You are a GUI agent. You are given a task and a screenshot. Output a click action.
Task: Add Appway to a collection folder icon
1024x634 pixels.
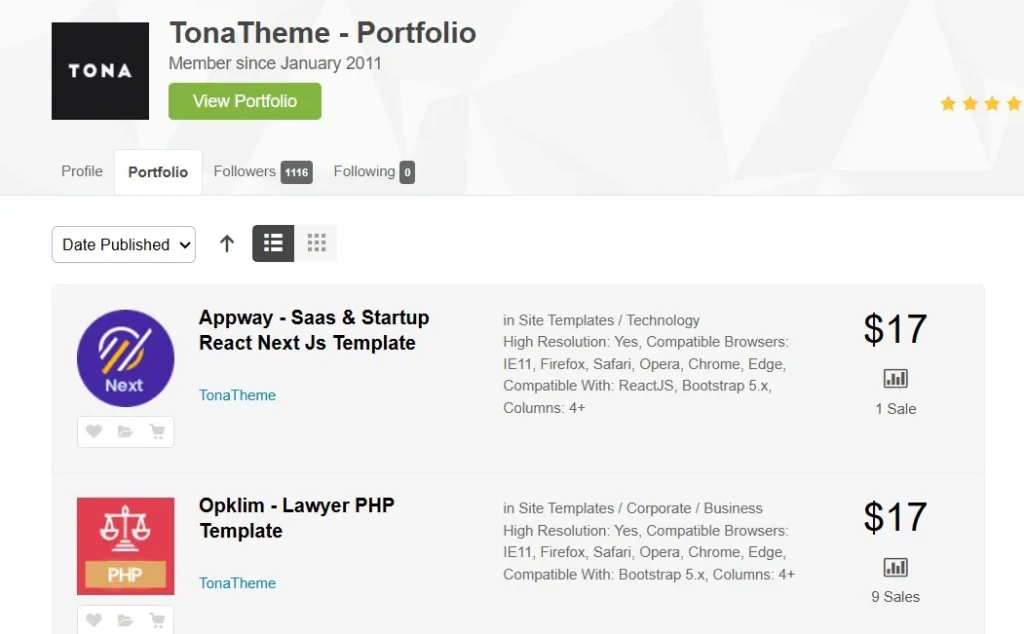click(125, 432)
